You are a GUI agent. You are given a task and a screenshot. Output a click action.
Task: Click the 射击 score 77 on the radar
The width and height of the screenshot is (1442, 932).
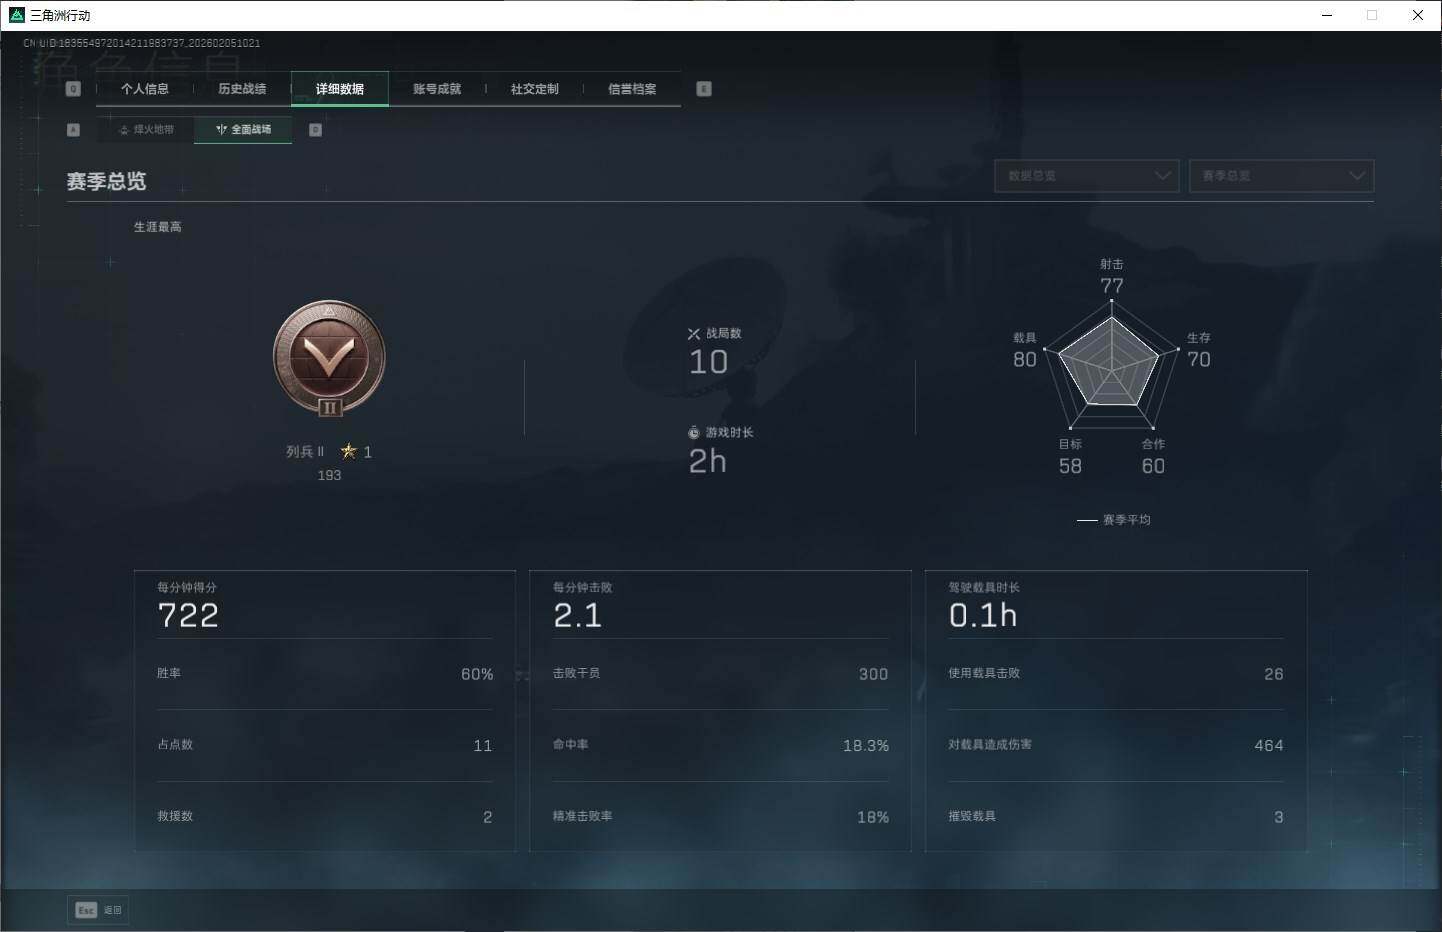click(1112, 286)
